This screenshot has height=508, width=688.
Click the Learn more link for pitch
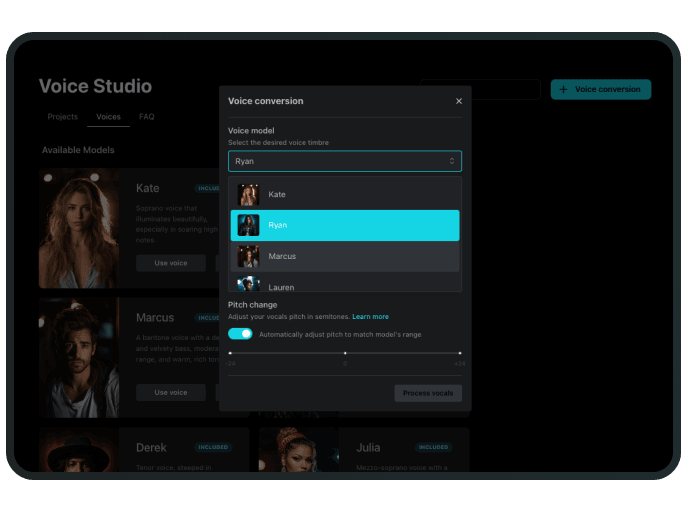pyautogui.click(x=370, y=317)
